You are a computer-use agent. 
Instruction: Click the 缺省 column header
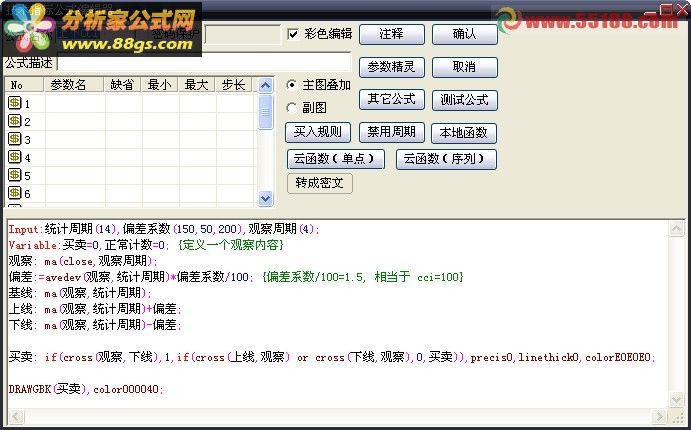[x=122, y=85]
